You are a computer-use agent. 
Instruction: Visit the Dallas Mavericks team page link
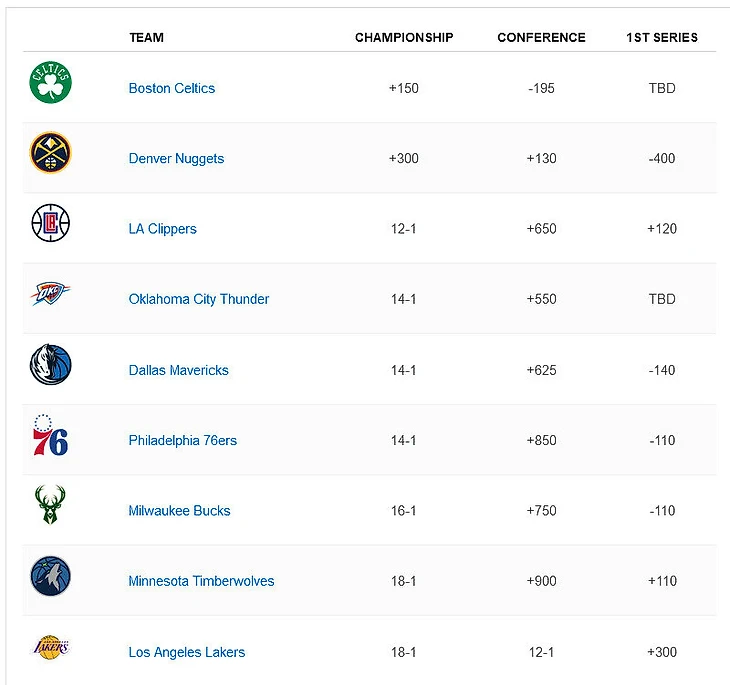(179, 370)
